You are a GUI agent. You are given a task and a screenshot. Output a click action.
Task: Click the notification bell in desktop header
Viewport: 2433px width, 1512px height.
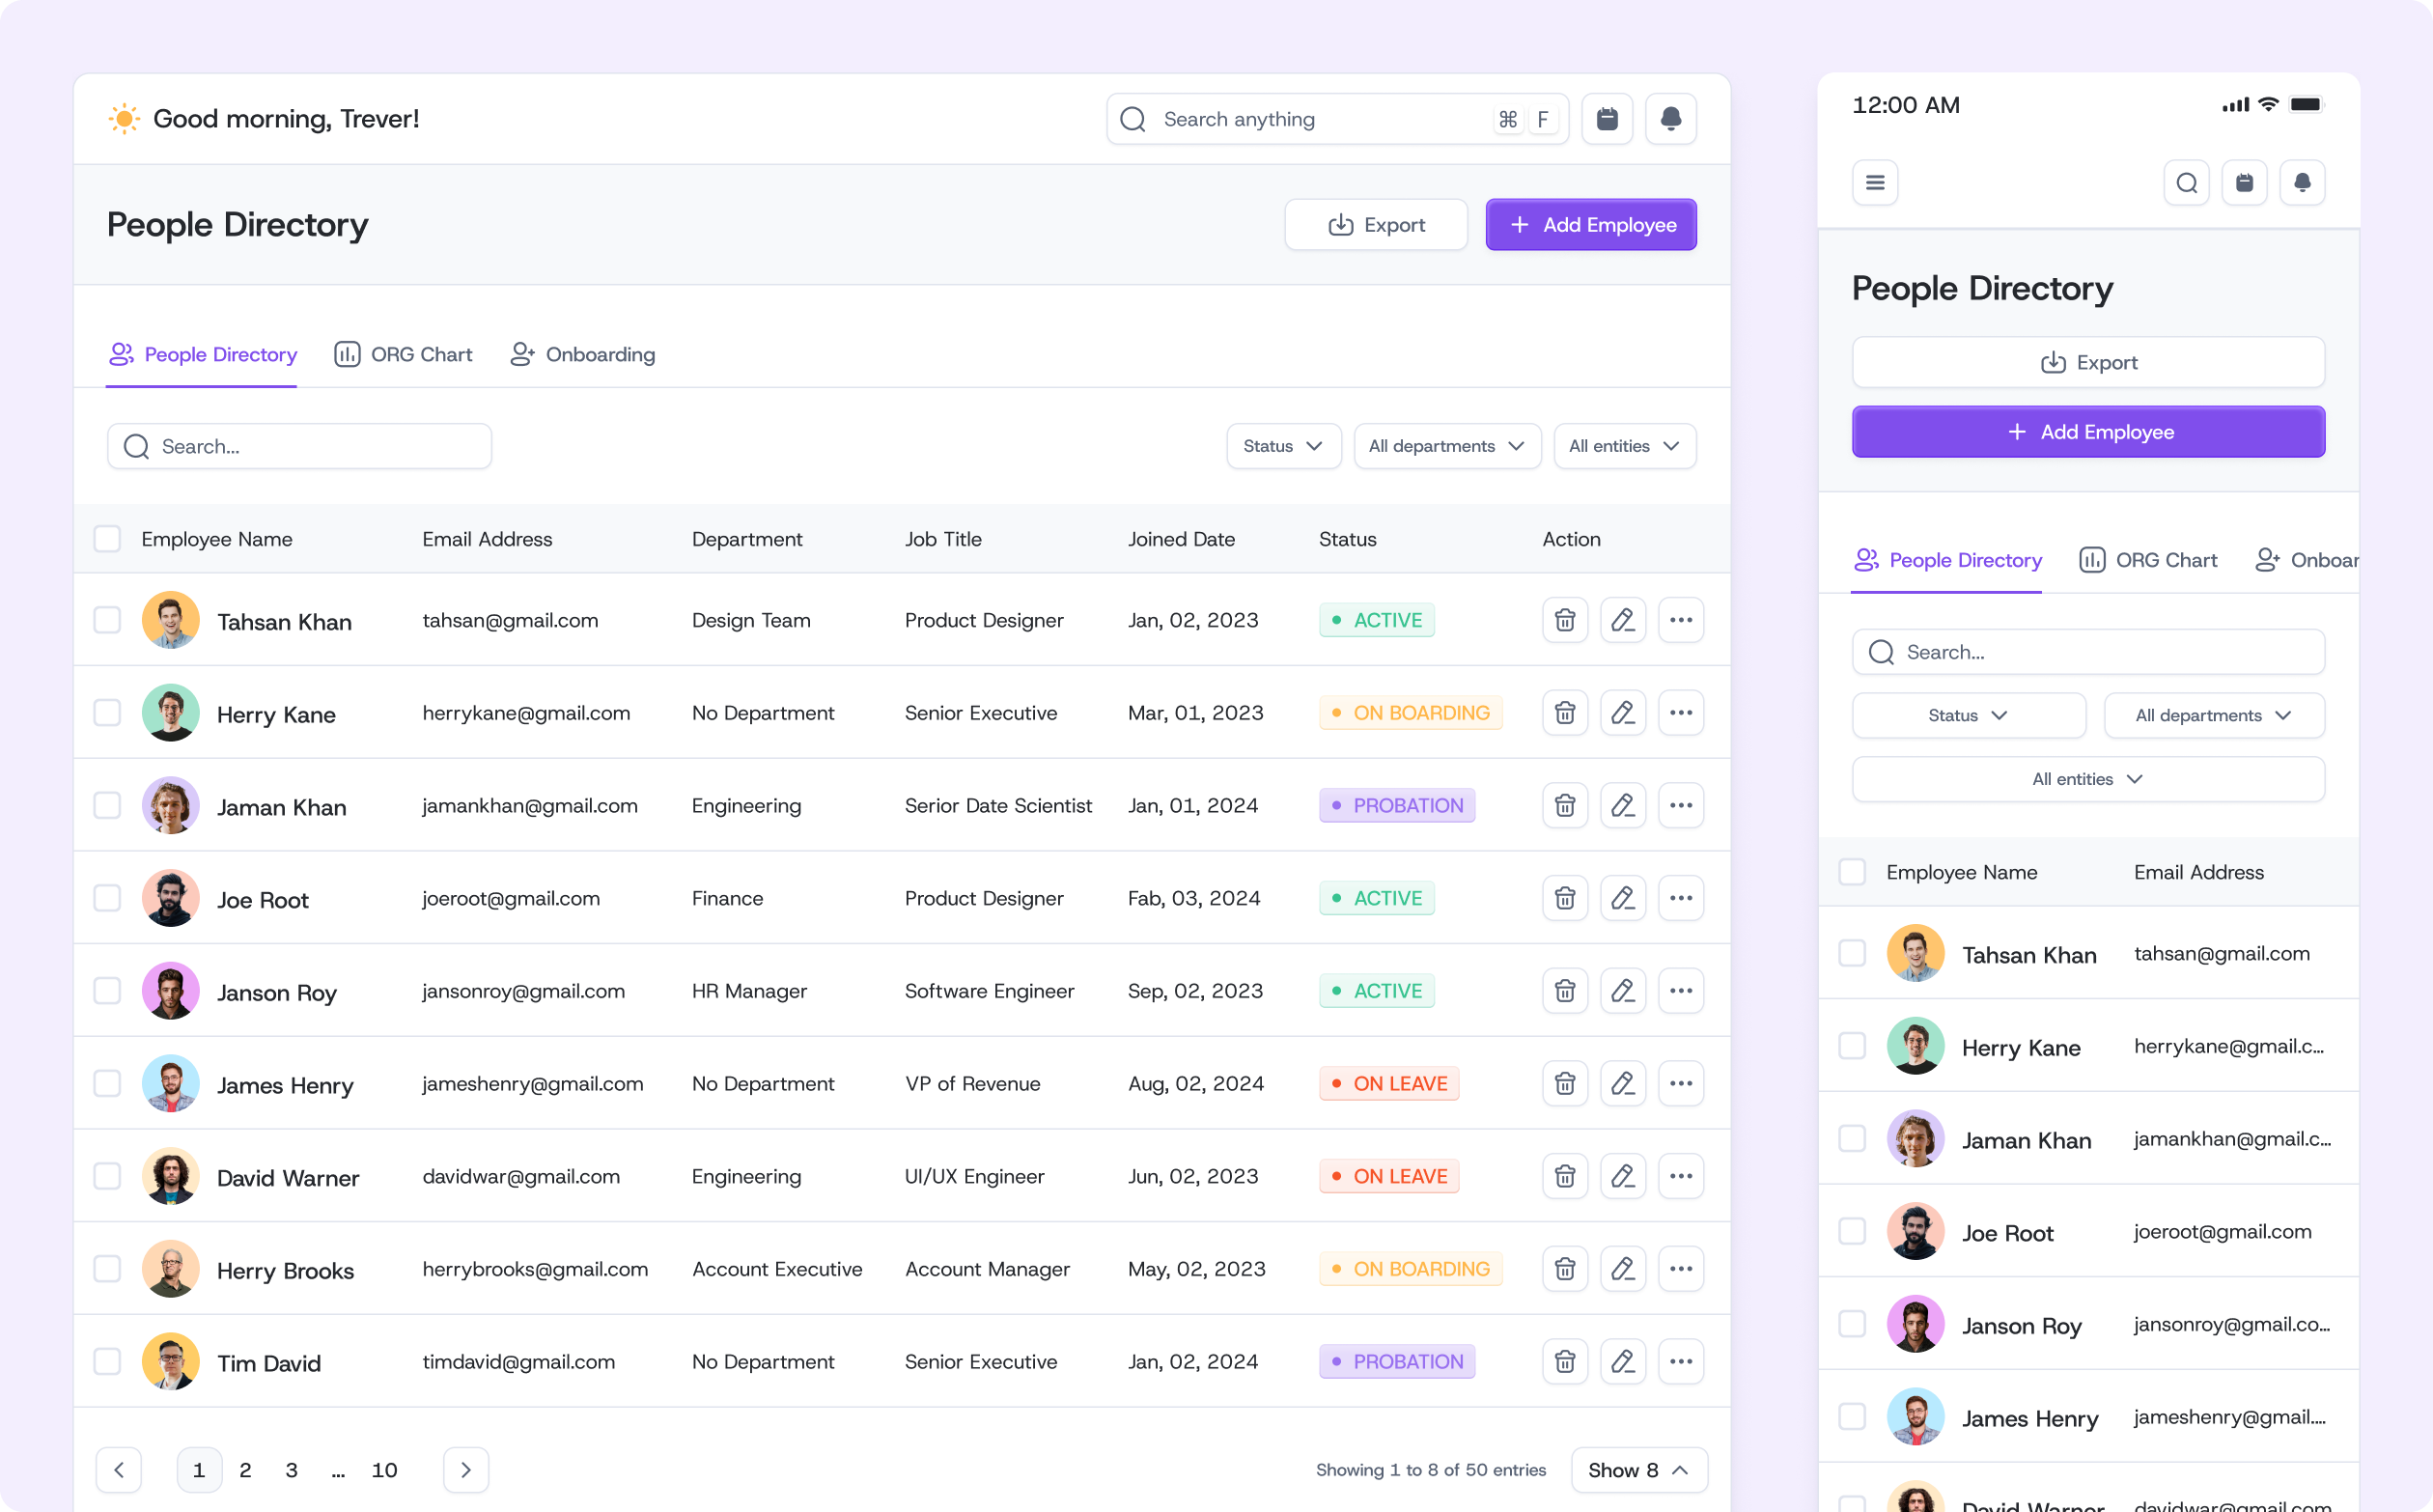click(1670, 119)
